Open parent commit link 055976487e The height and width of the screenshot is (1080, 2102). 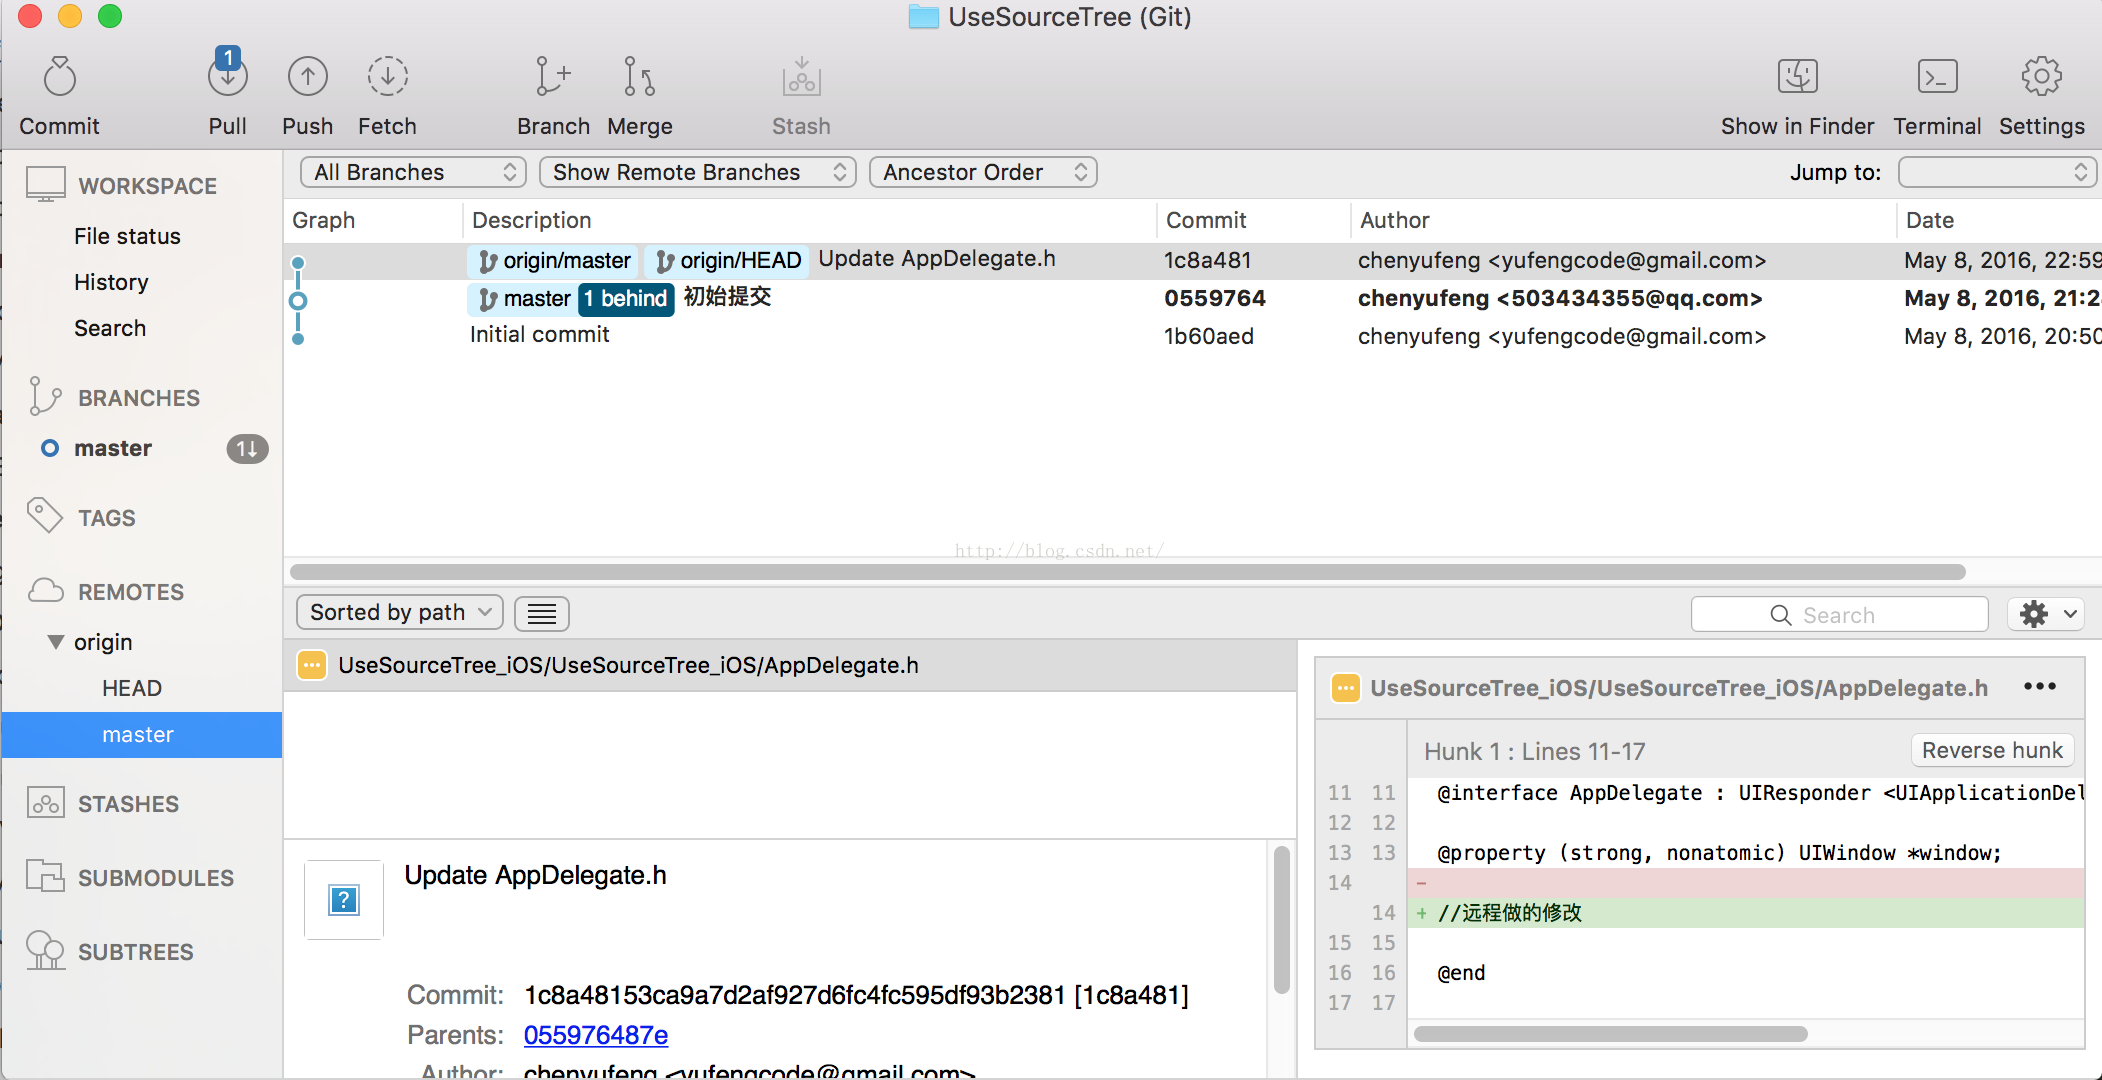click(x=596, y=1035)
